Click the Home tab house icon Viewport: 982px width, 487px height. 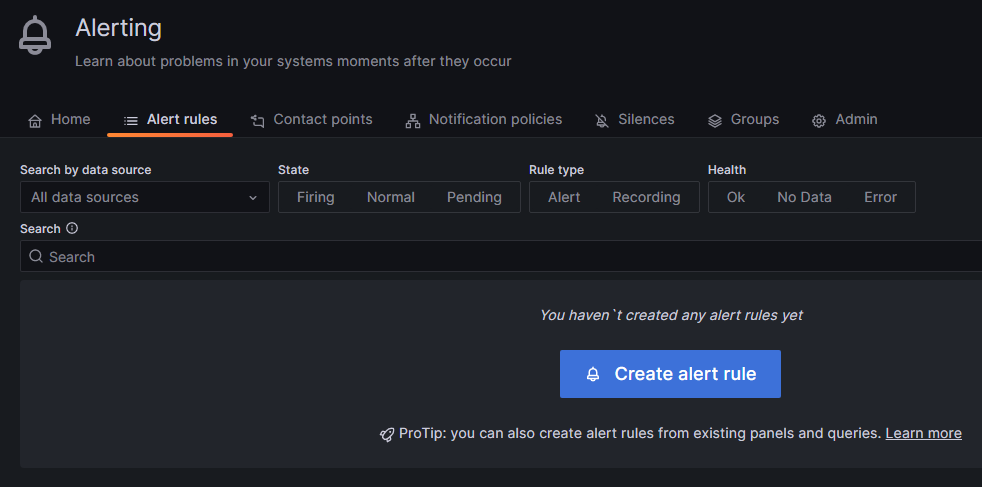pos(35,120)
